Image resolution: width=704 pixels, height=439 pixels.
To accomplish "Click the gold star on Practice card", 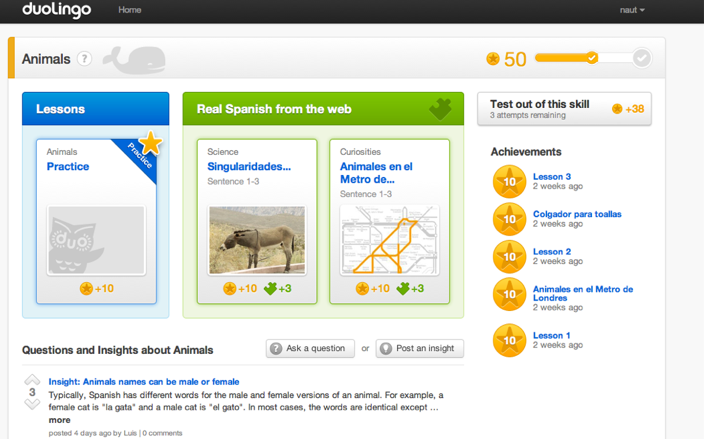I will [x=150, y=143].
